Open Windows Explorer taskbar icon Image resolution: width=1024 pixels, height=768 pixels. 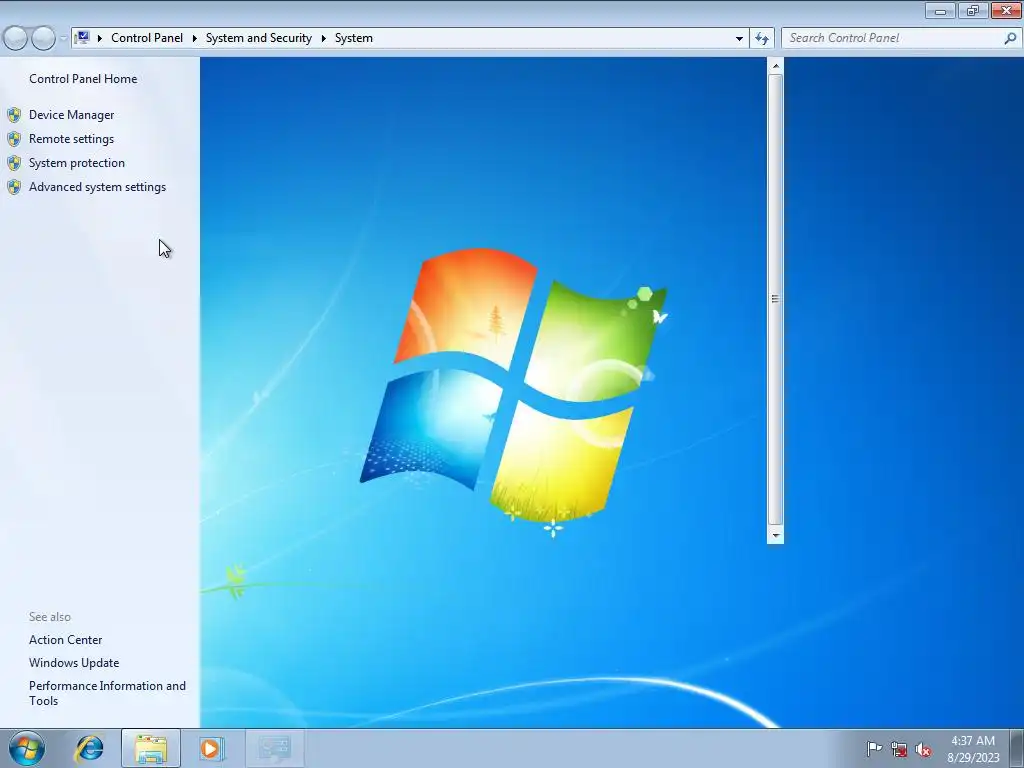(x=151, y=748)
